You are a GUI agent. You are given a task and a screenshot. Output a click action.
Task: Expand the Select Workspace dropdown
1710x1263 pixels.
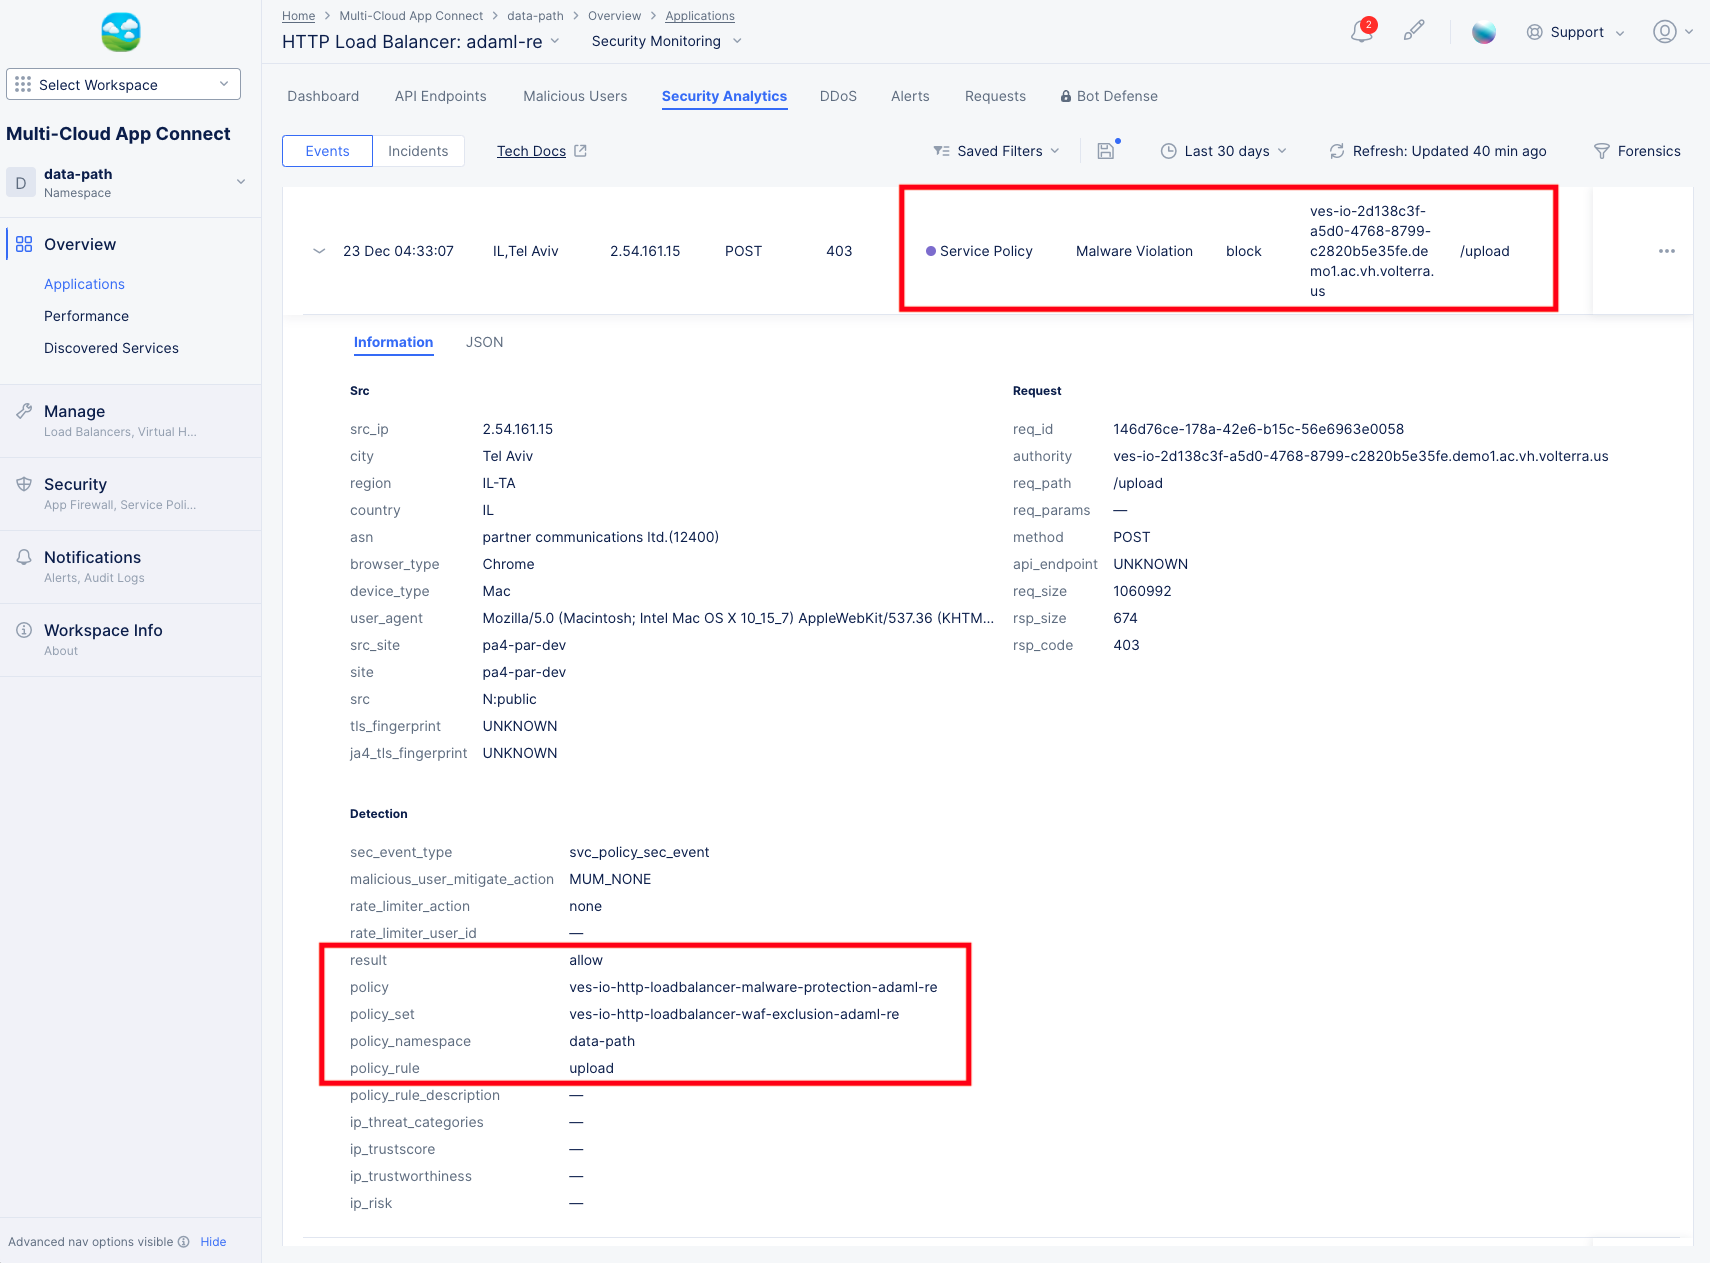(123, 84)
